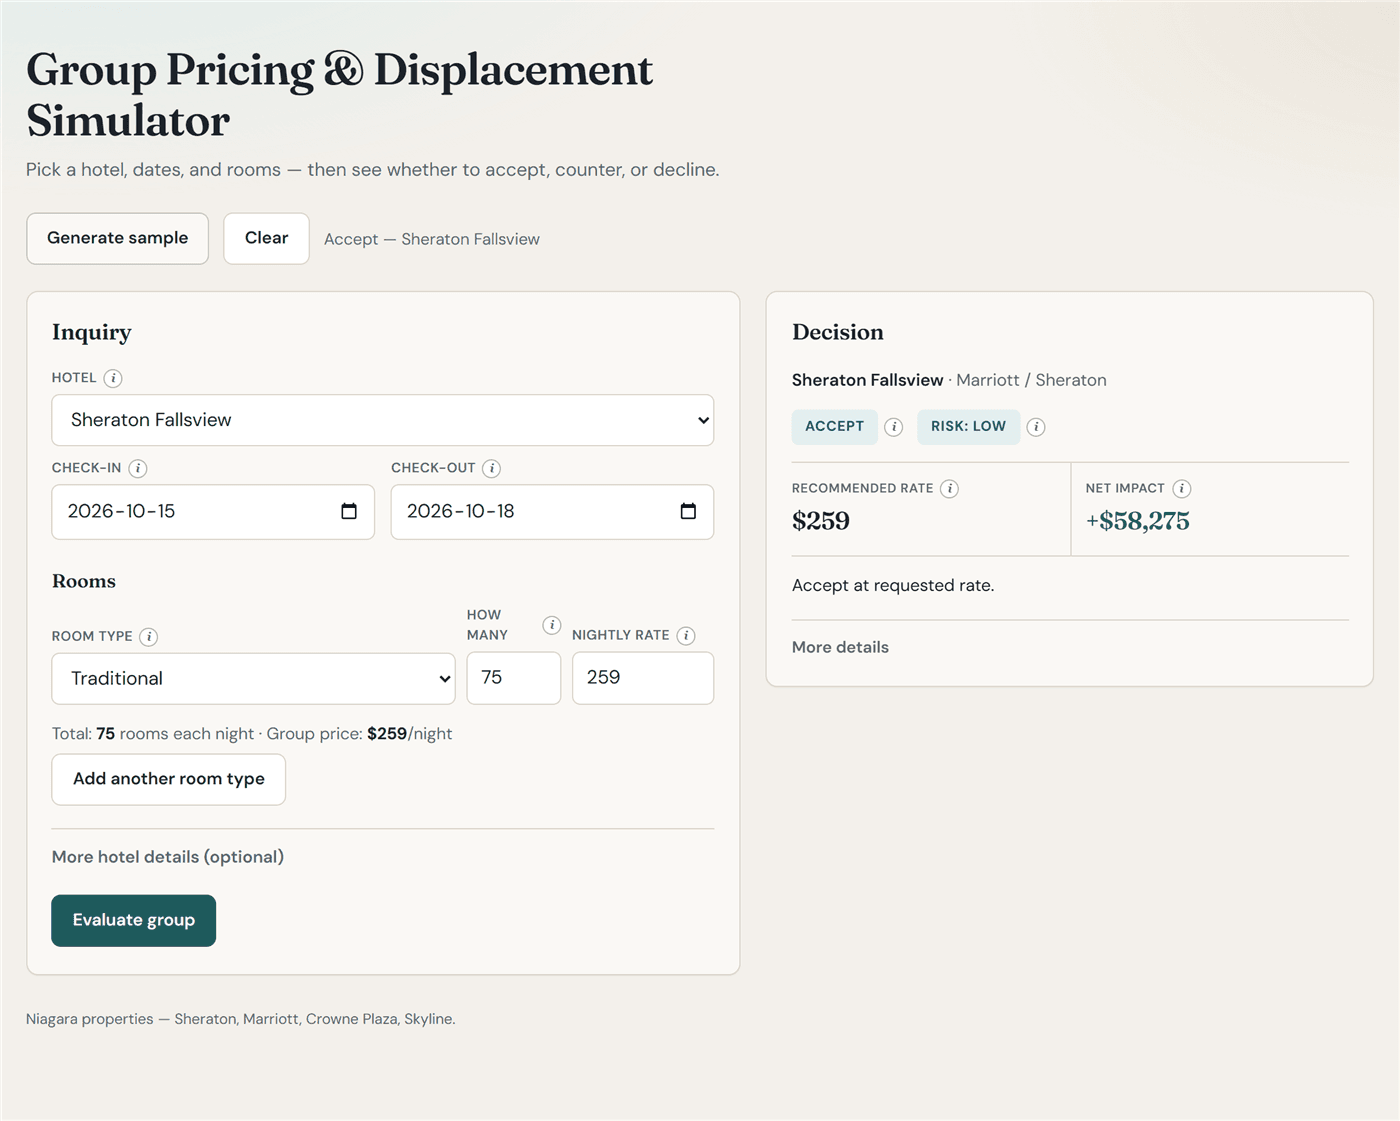
Task: Click the NIGHTLY RATE info icon
Action: pos(686,635)
